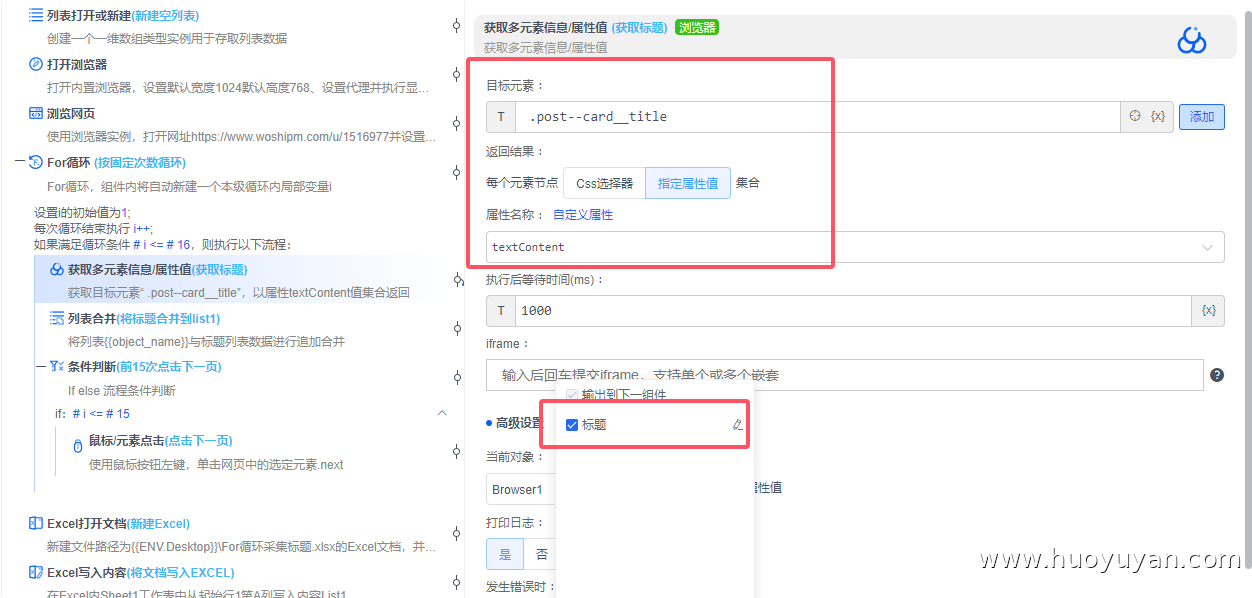Viewport: 1252px width, 598px height.
Task: Select 否 for 打印日志
Action: 541,554
